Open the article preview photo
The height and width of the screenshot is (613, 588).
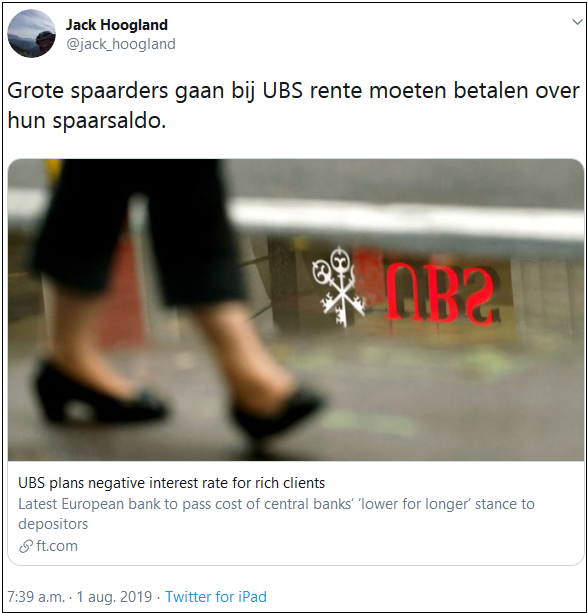point(296,310)
